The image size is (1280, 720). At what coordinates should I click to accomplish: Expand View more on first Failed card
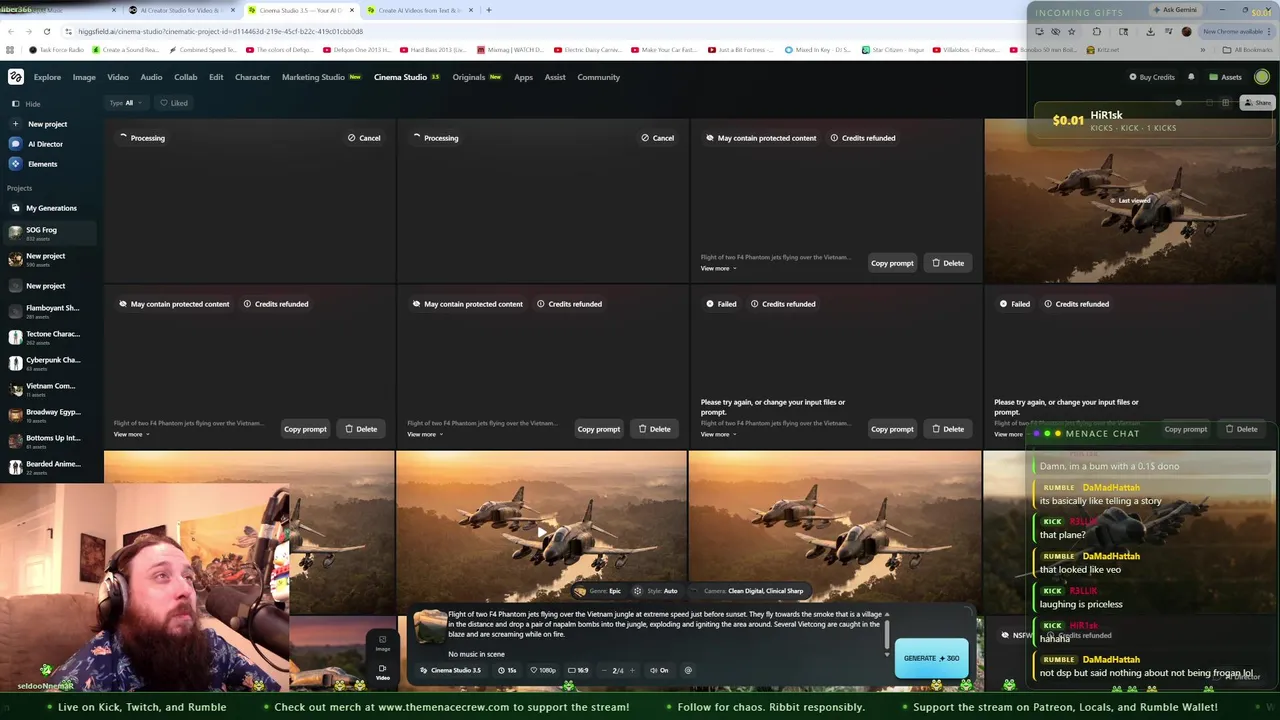tap(719, 434)
